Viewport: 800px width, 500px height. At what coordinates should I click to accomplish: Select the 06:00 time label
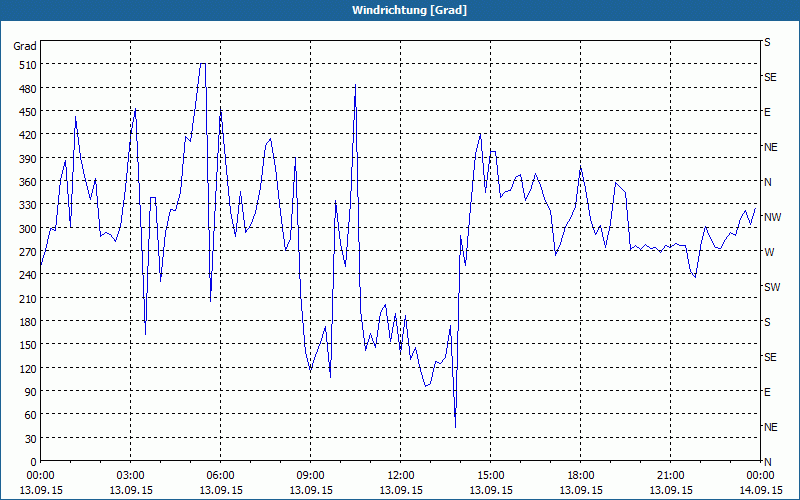point(220,476)
